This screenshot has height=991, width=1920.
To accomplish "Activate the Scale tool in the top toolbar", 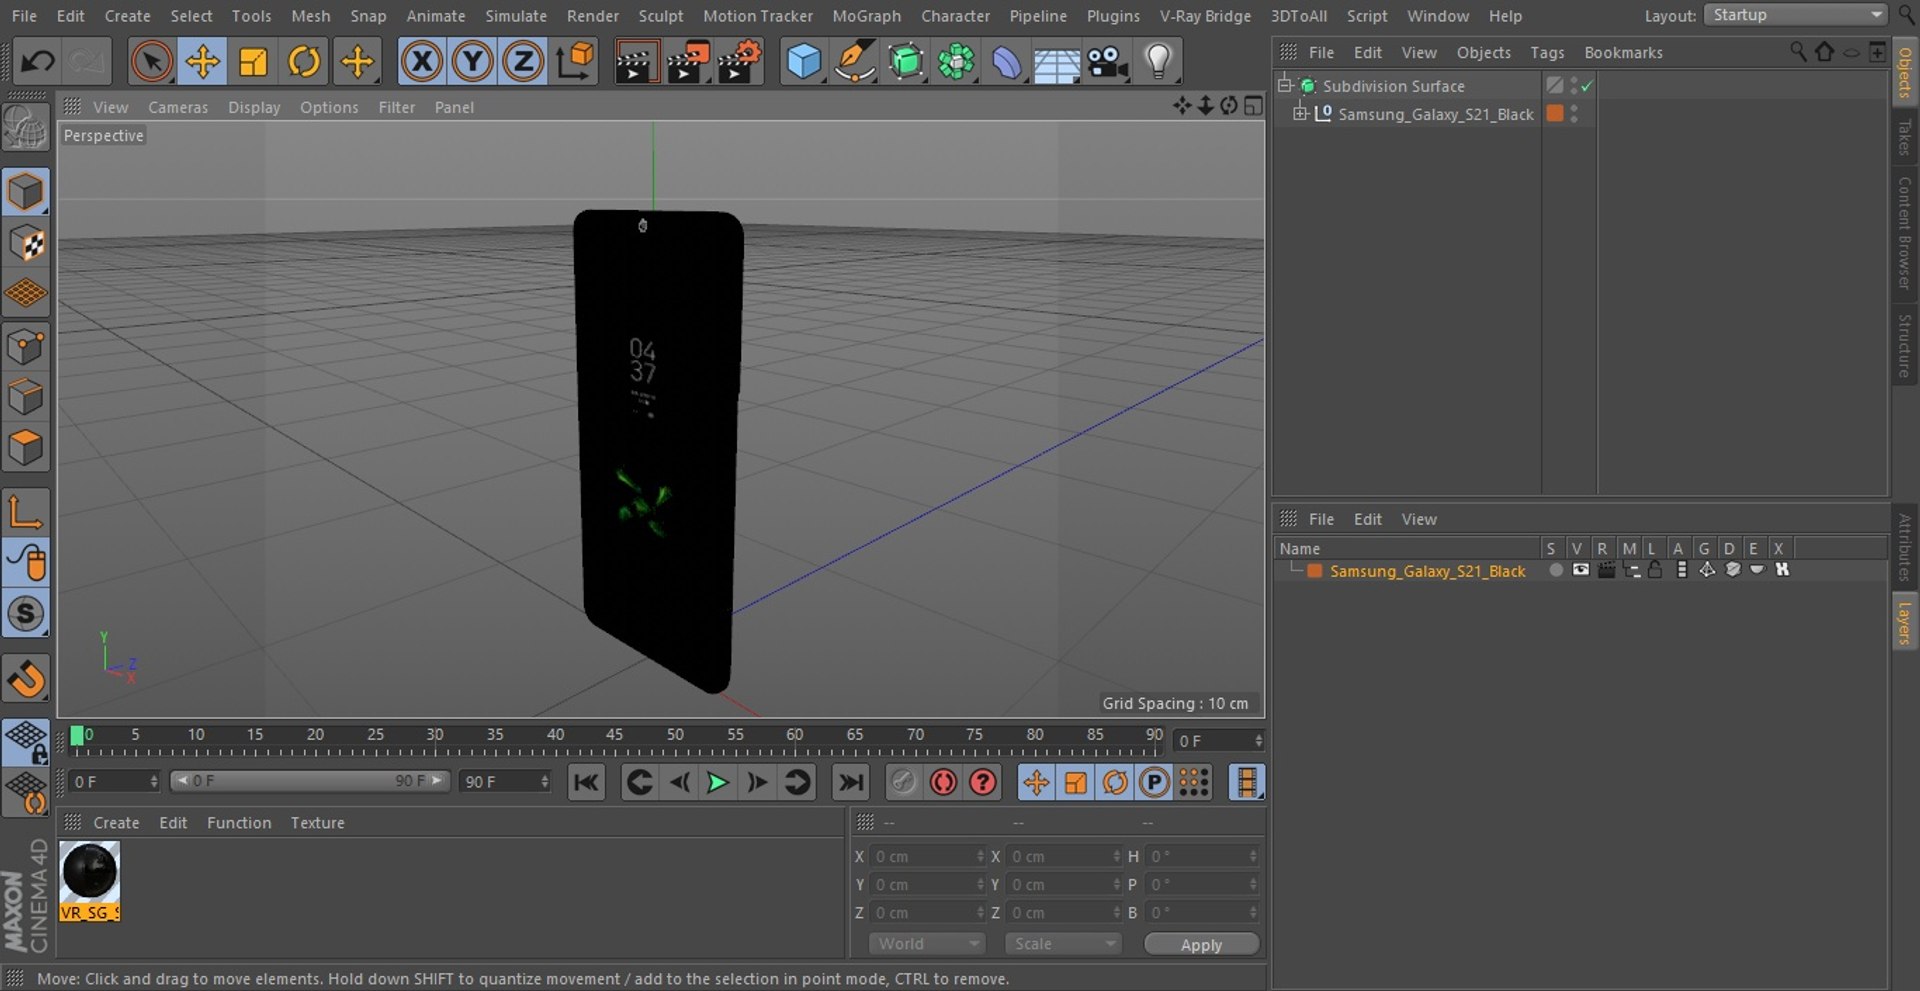I will 253,62.
